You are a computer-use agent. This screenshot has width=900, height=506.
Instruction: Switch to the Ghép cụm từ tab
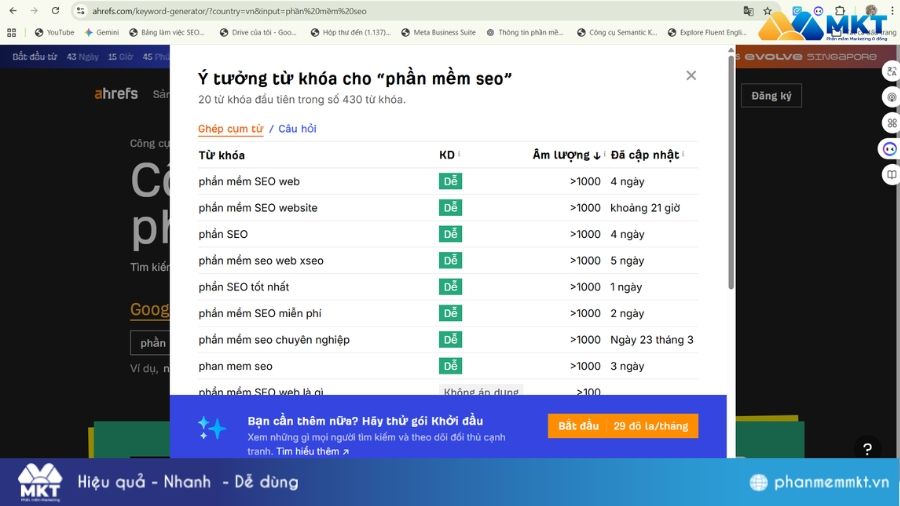(231, 129)
